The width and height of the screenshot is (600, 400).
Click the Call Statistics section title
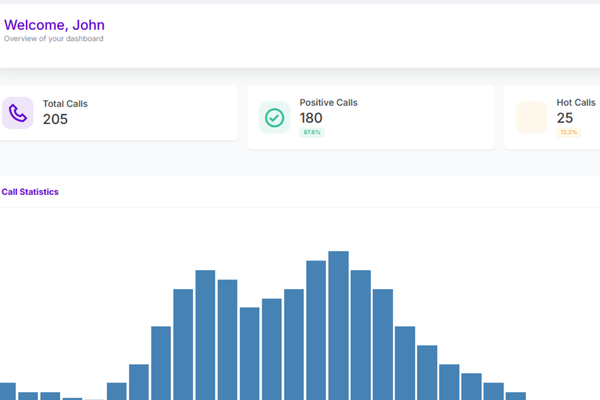click(x=30, y=192)
